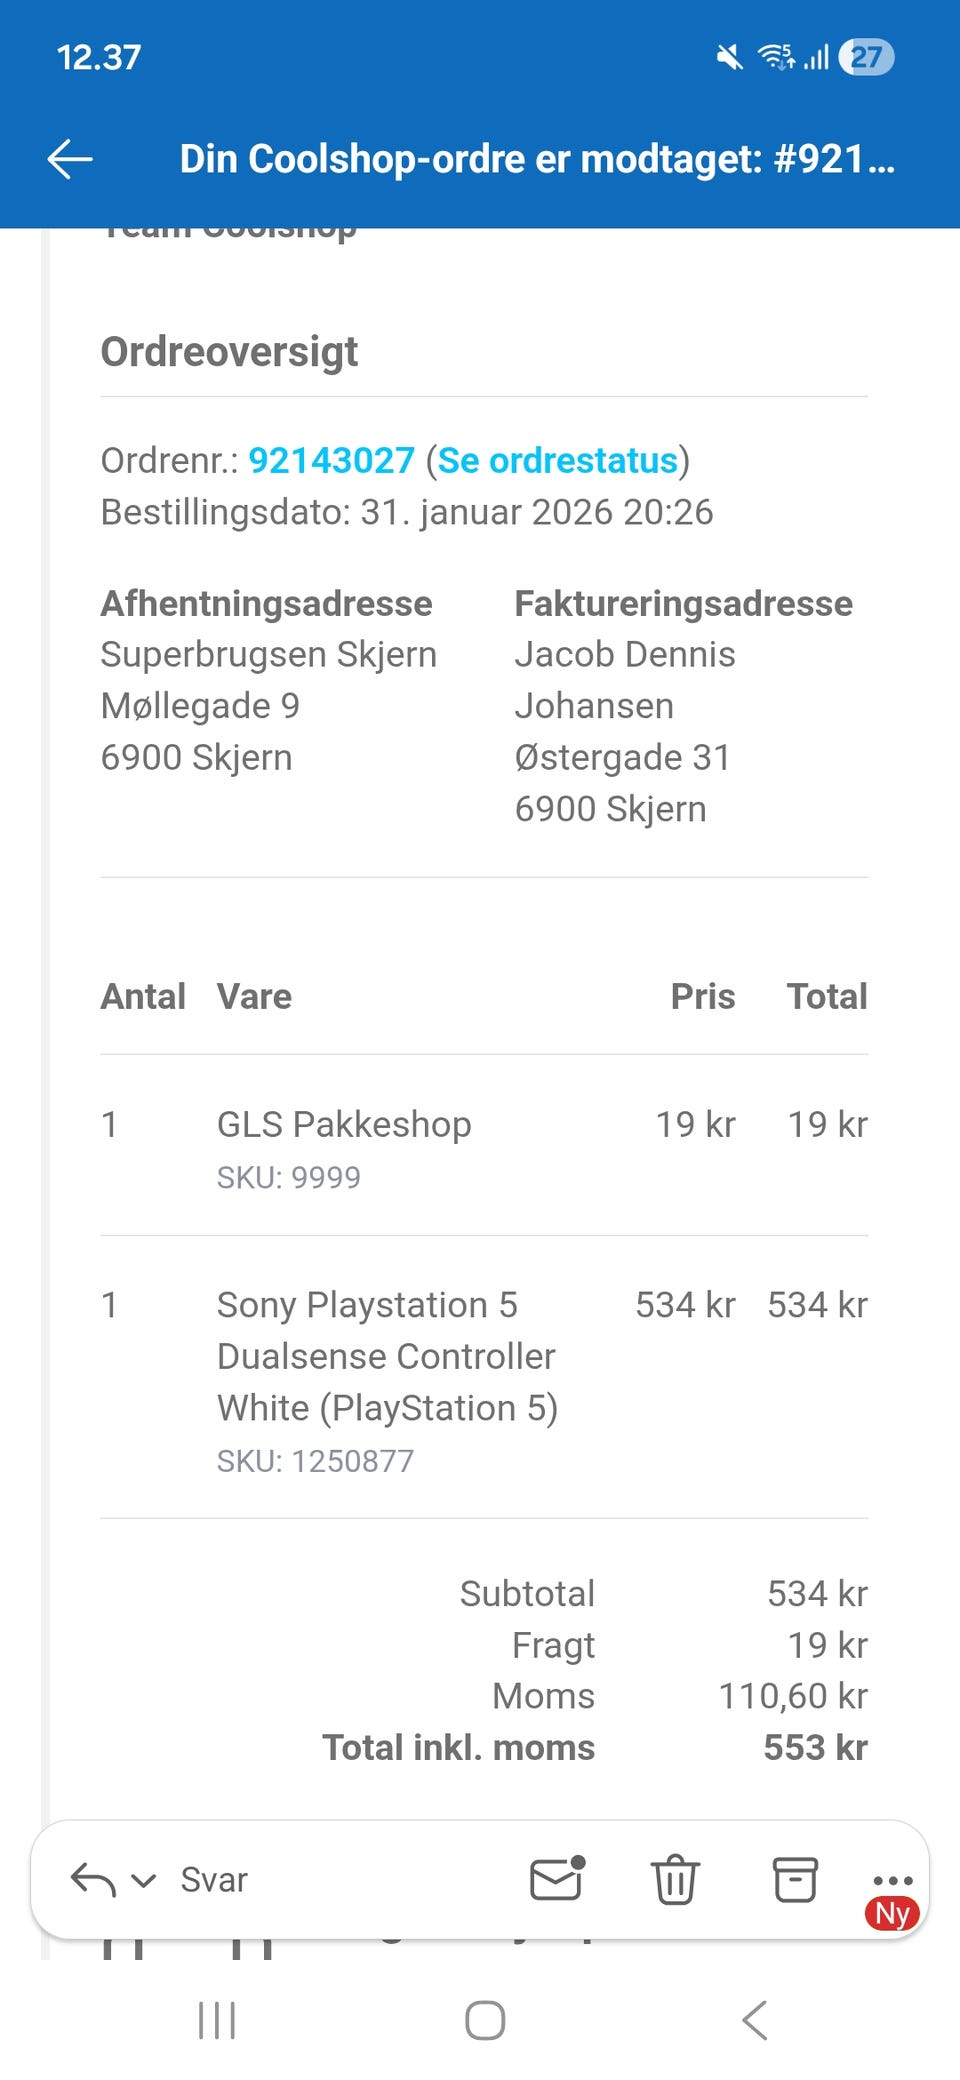Open Android recent apps button
Screen dimensions: 960x2080
pyautogui.click(x=217, y=2020)
